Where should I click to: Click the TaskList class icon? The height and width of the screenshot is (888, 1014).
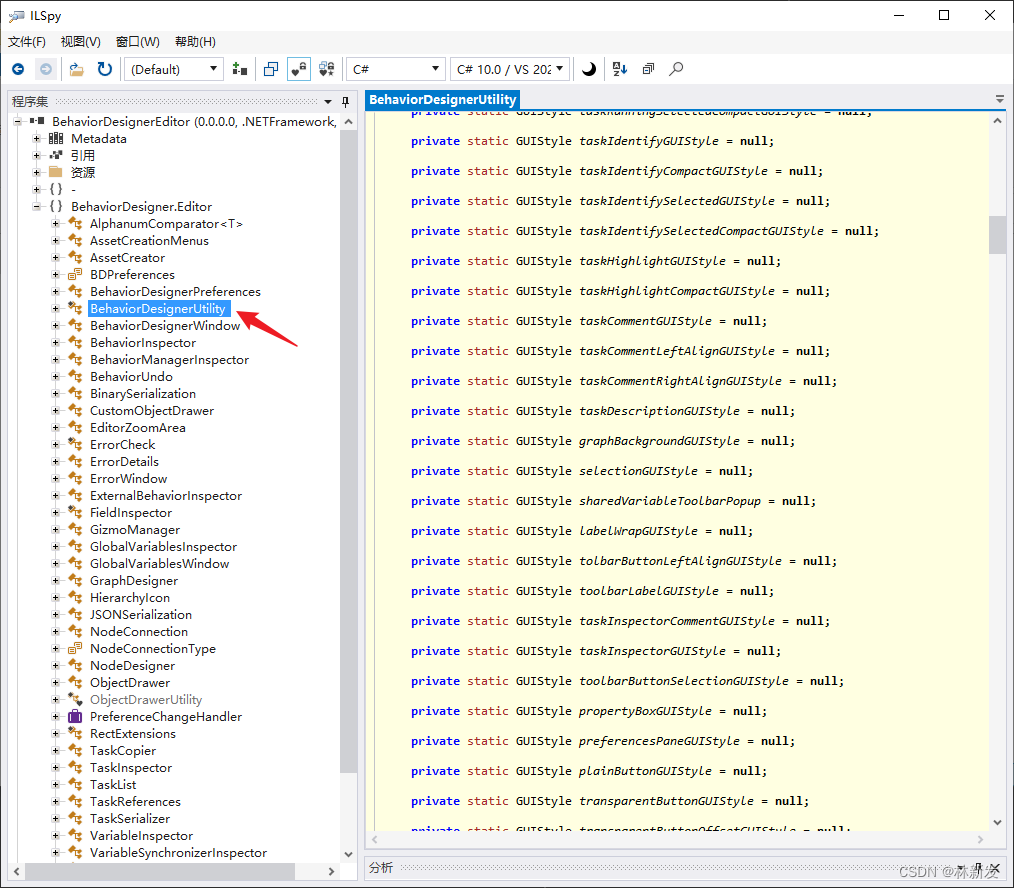(75, 785)
